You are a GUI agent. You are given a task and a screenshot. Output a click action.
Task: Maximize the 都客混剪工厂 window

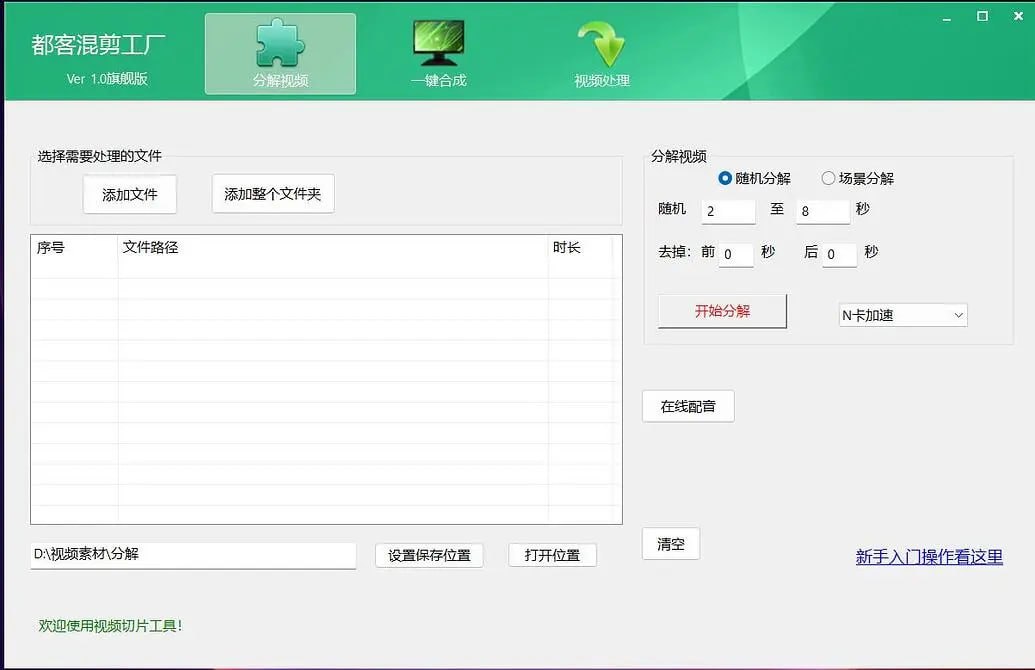point(982,16)
